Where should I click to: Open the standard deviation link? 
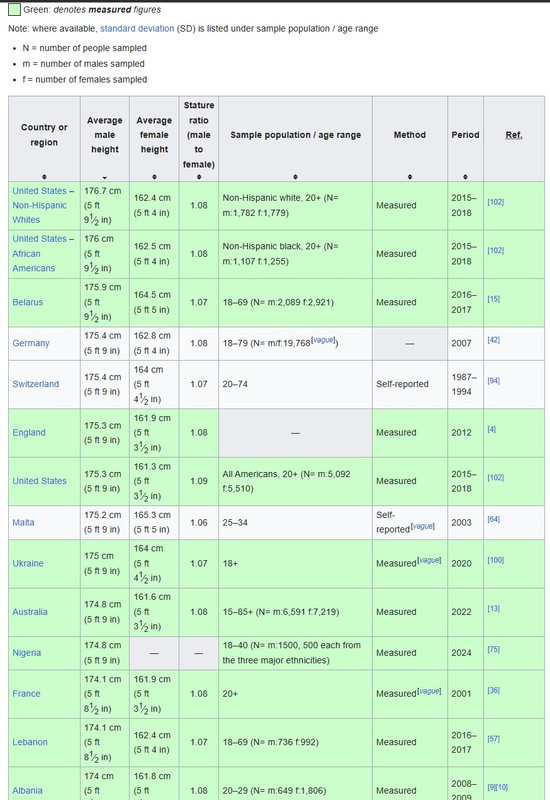(137, 29)
